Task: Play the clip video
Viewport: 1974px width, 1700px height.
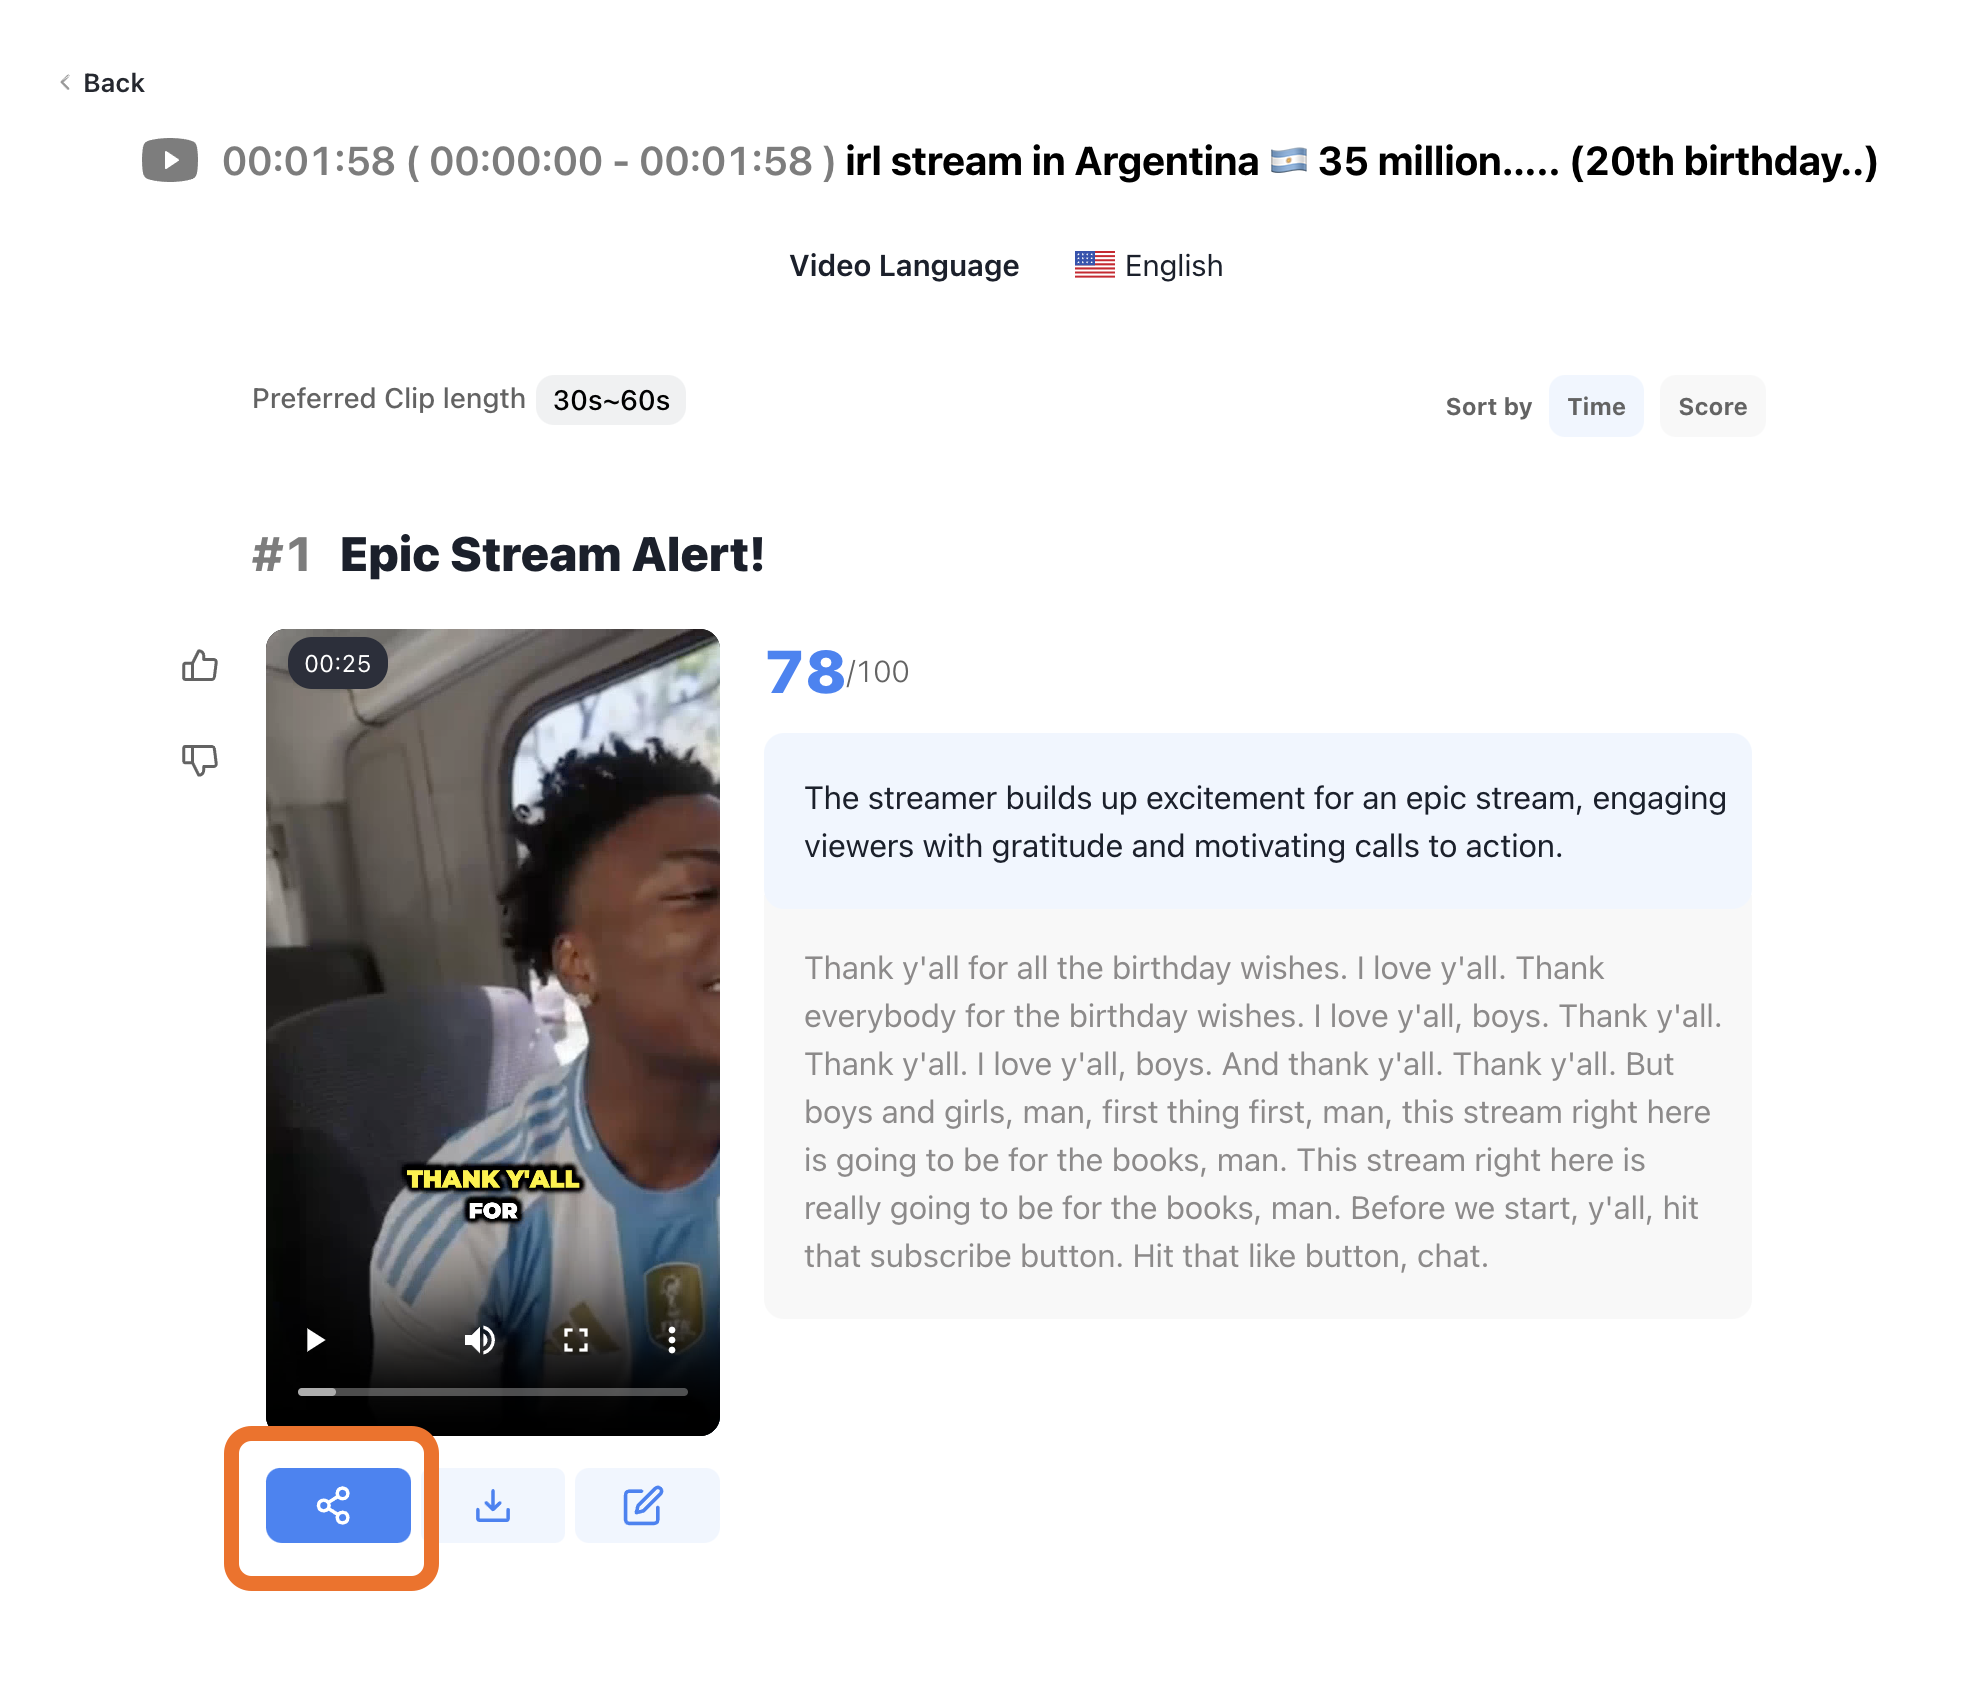Action: [315, 1339]
